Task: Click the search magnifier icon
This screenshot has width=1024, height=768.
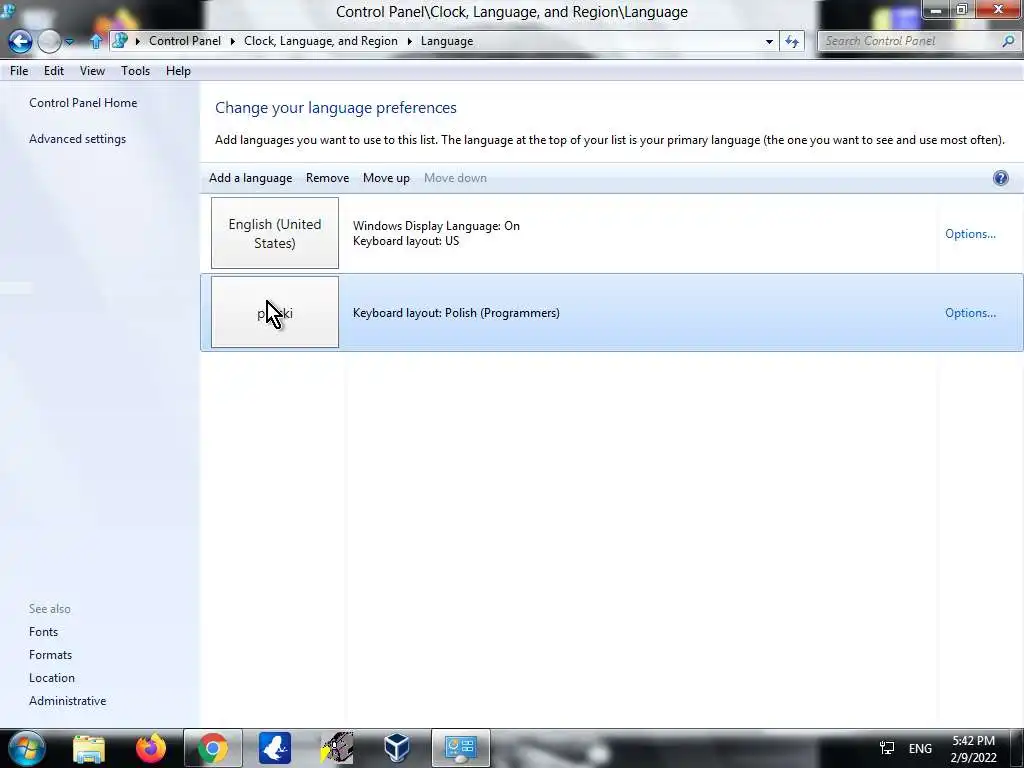Action: click(1008, 41)
